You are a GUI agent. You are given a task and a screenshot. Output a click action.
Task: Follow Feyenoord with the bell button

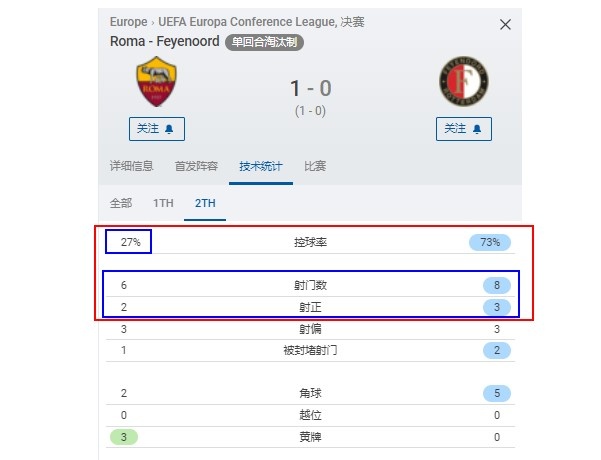pyautogui.click(x=464, y=129)
